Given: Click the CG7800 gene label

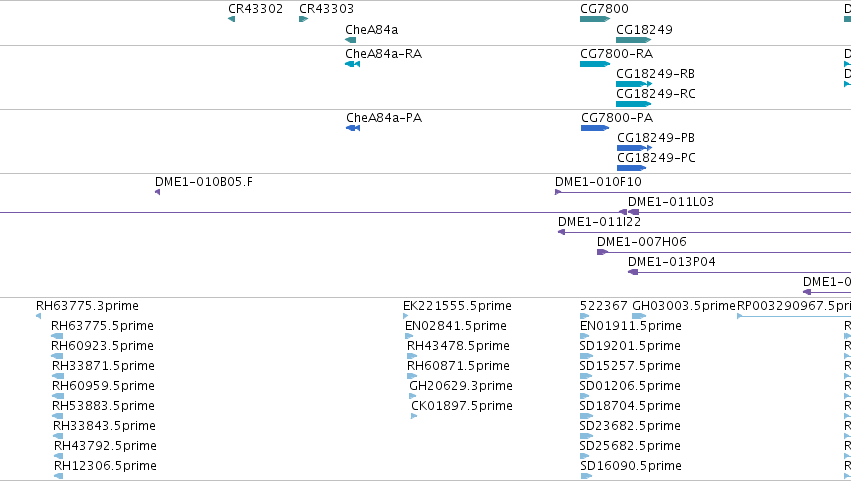Looking at the screenshot, I should click(604, 9).
